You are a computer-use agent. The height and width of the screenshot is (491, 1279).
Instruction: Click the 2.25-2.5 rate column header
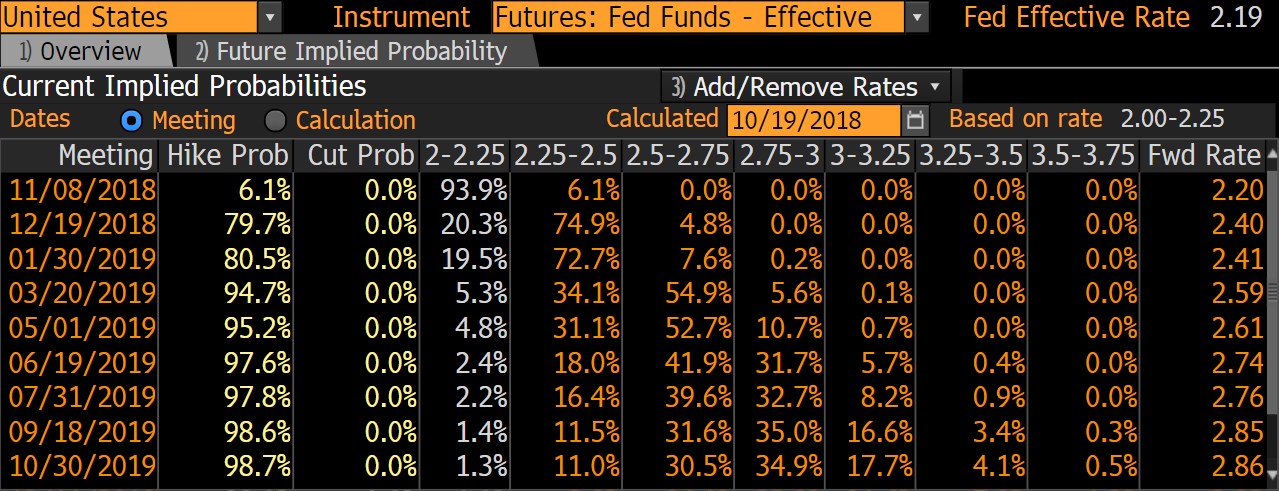566,155
